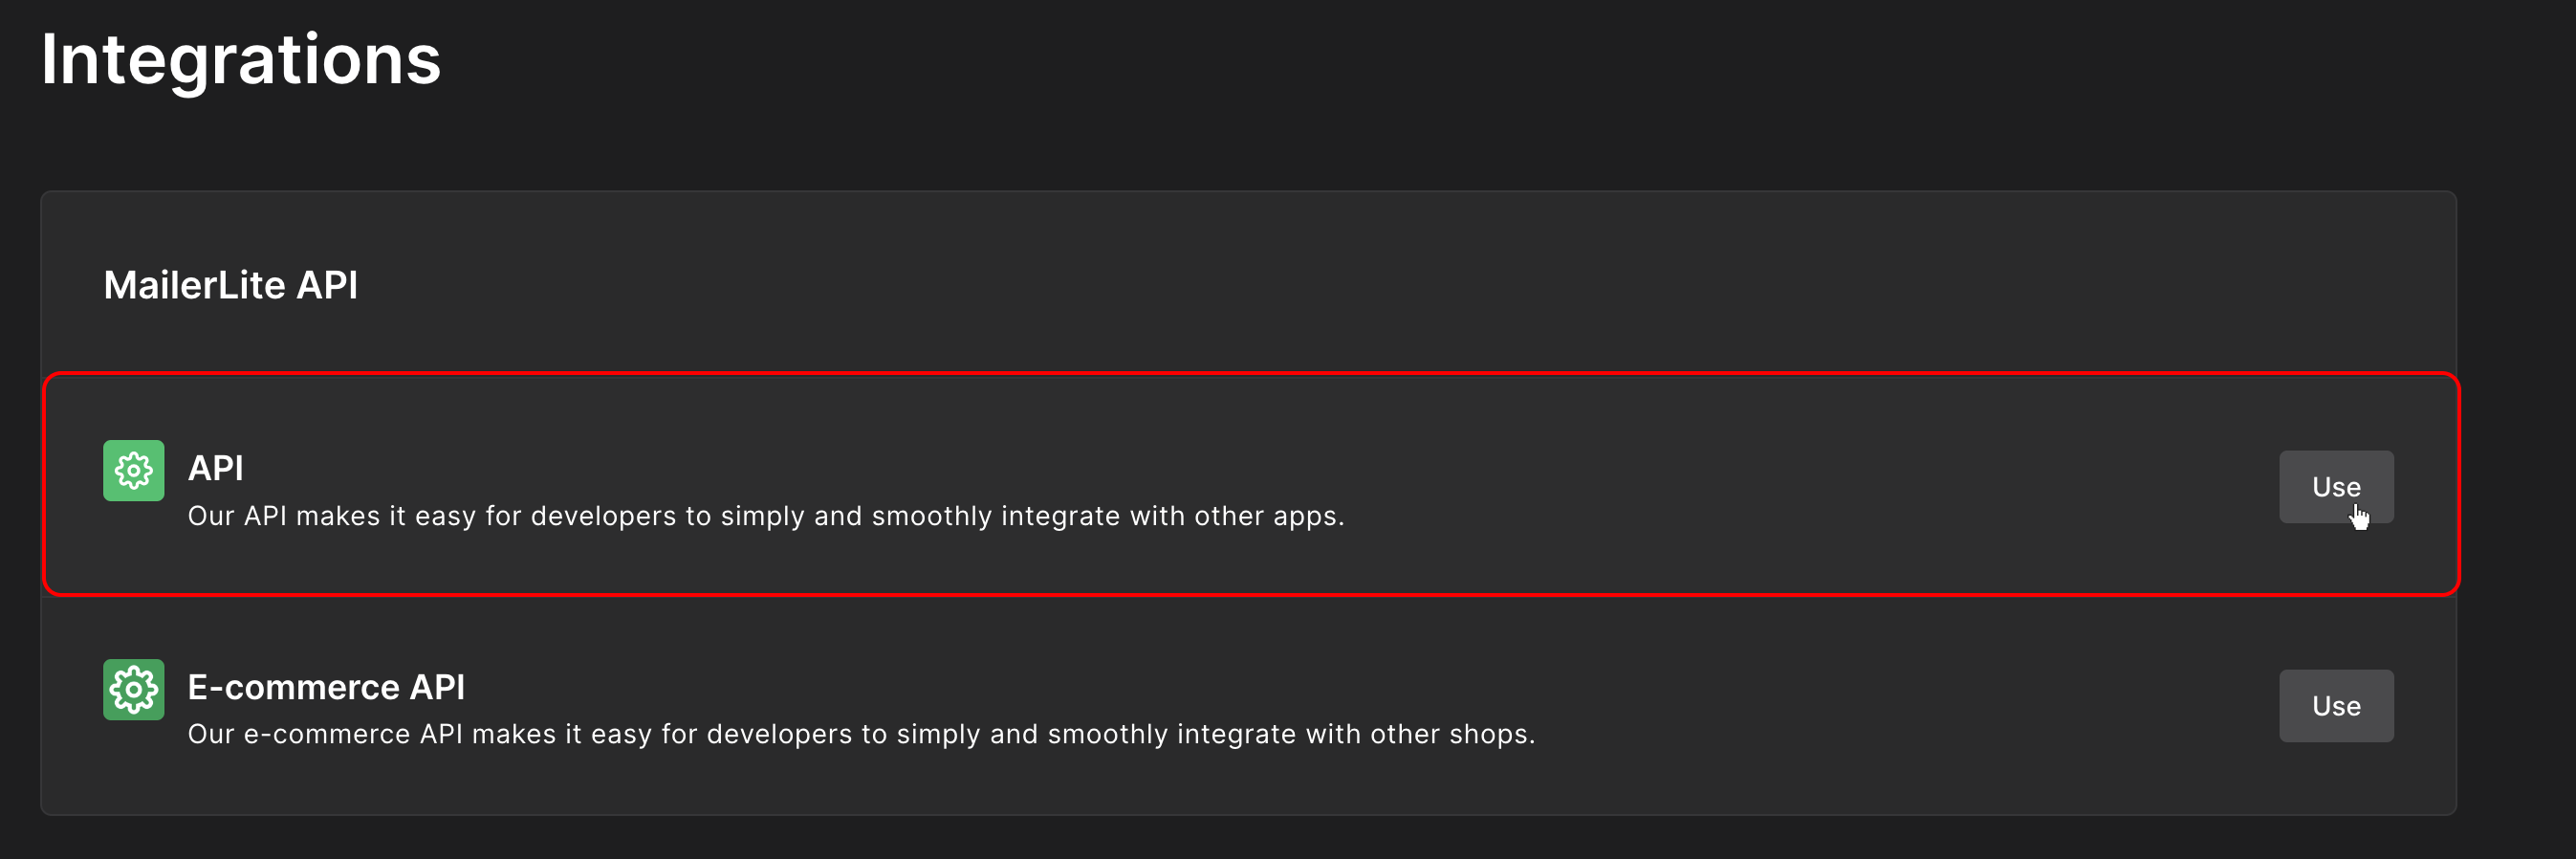Click the Use button under the hand cursor

click(x=2336, y=487)
